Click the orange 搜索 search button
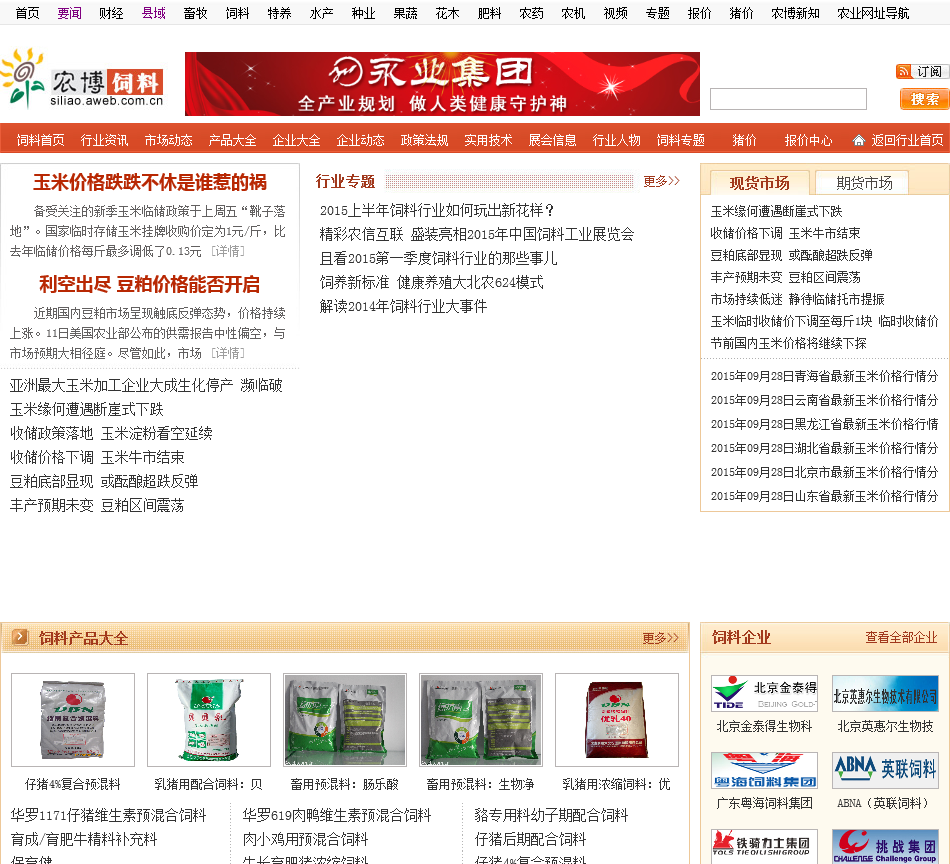Image resolution: width=950 pixels, height=864 pixels. 924,99
